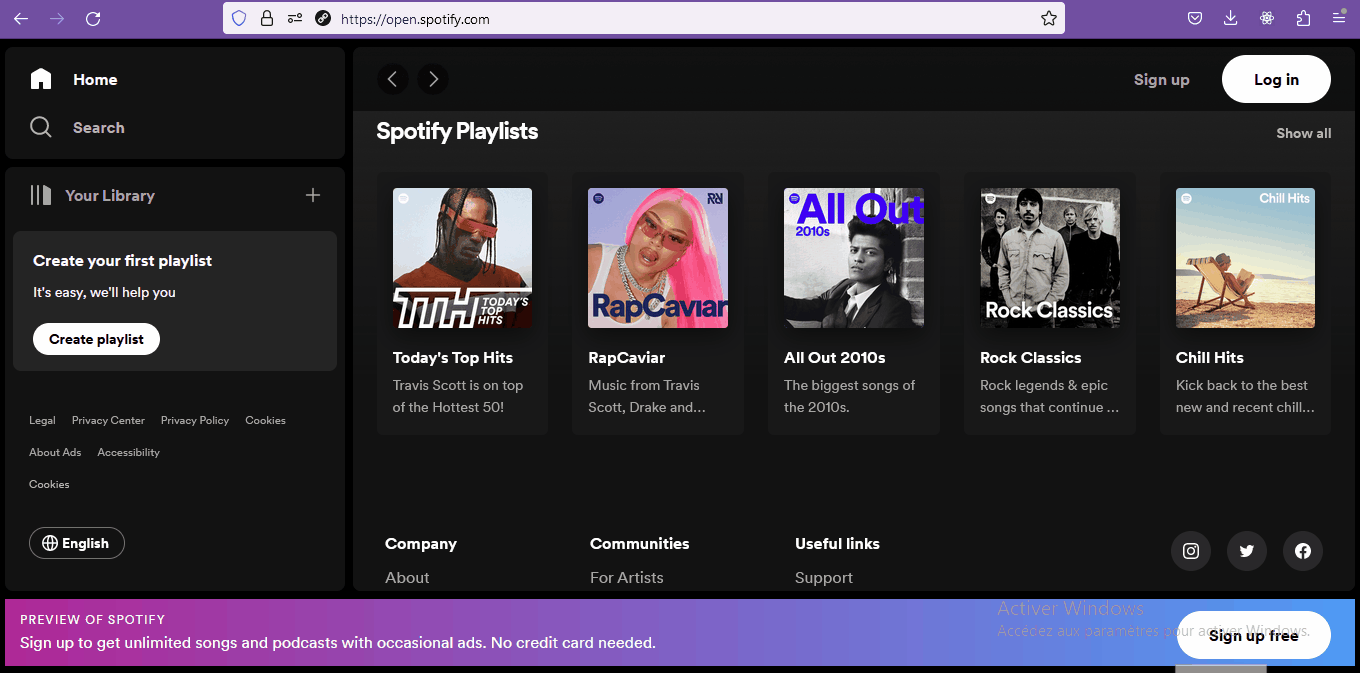Open the English language selector
This screenshot has width=1360, height=673.
click(x=77, y=543)
